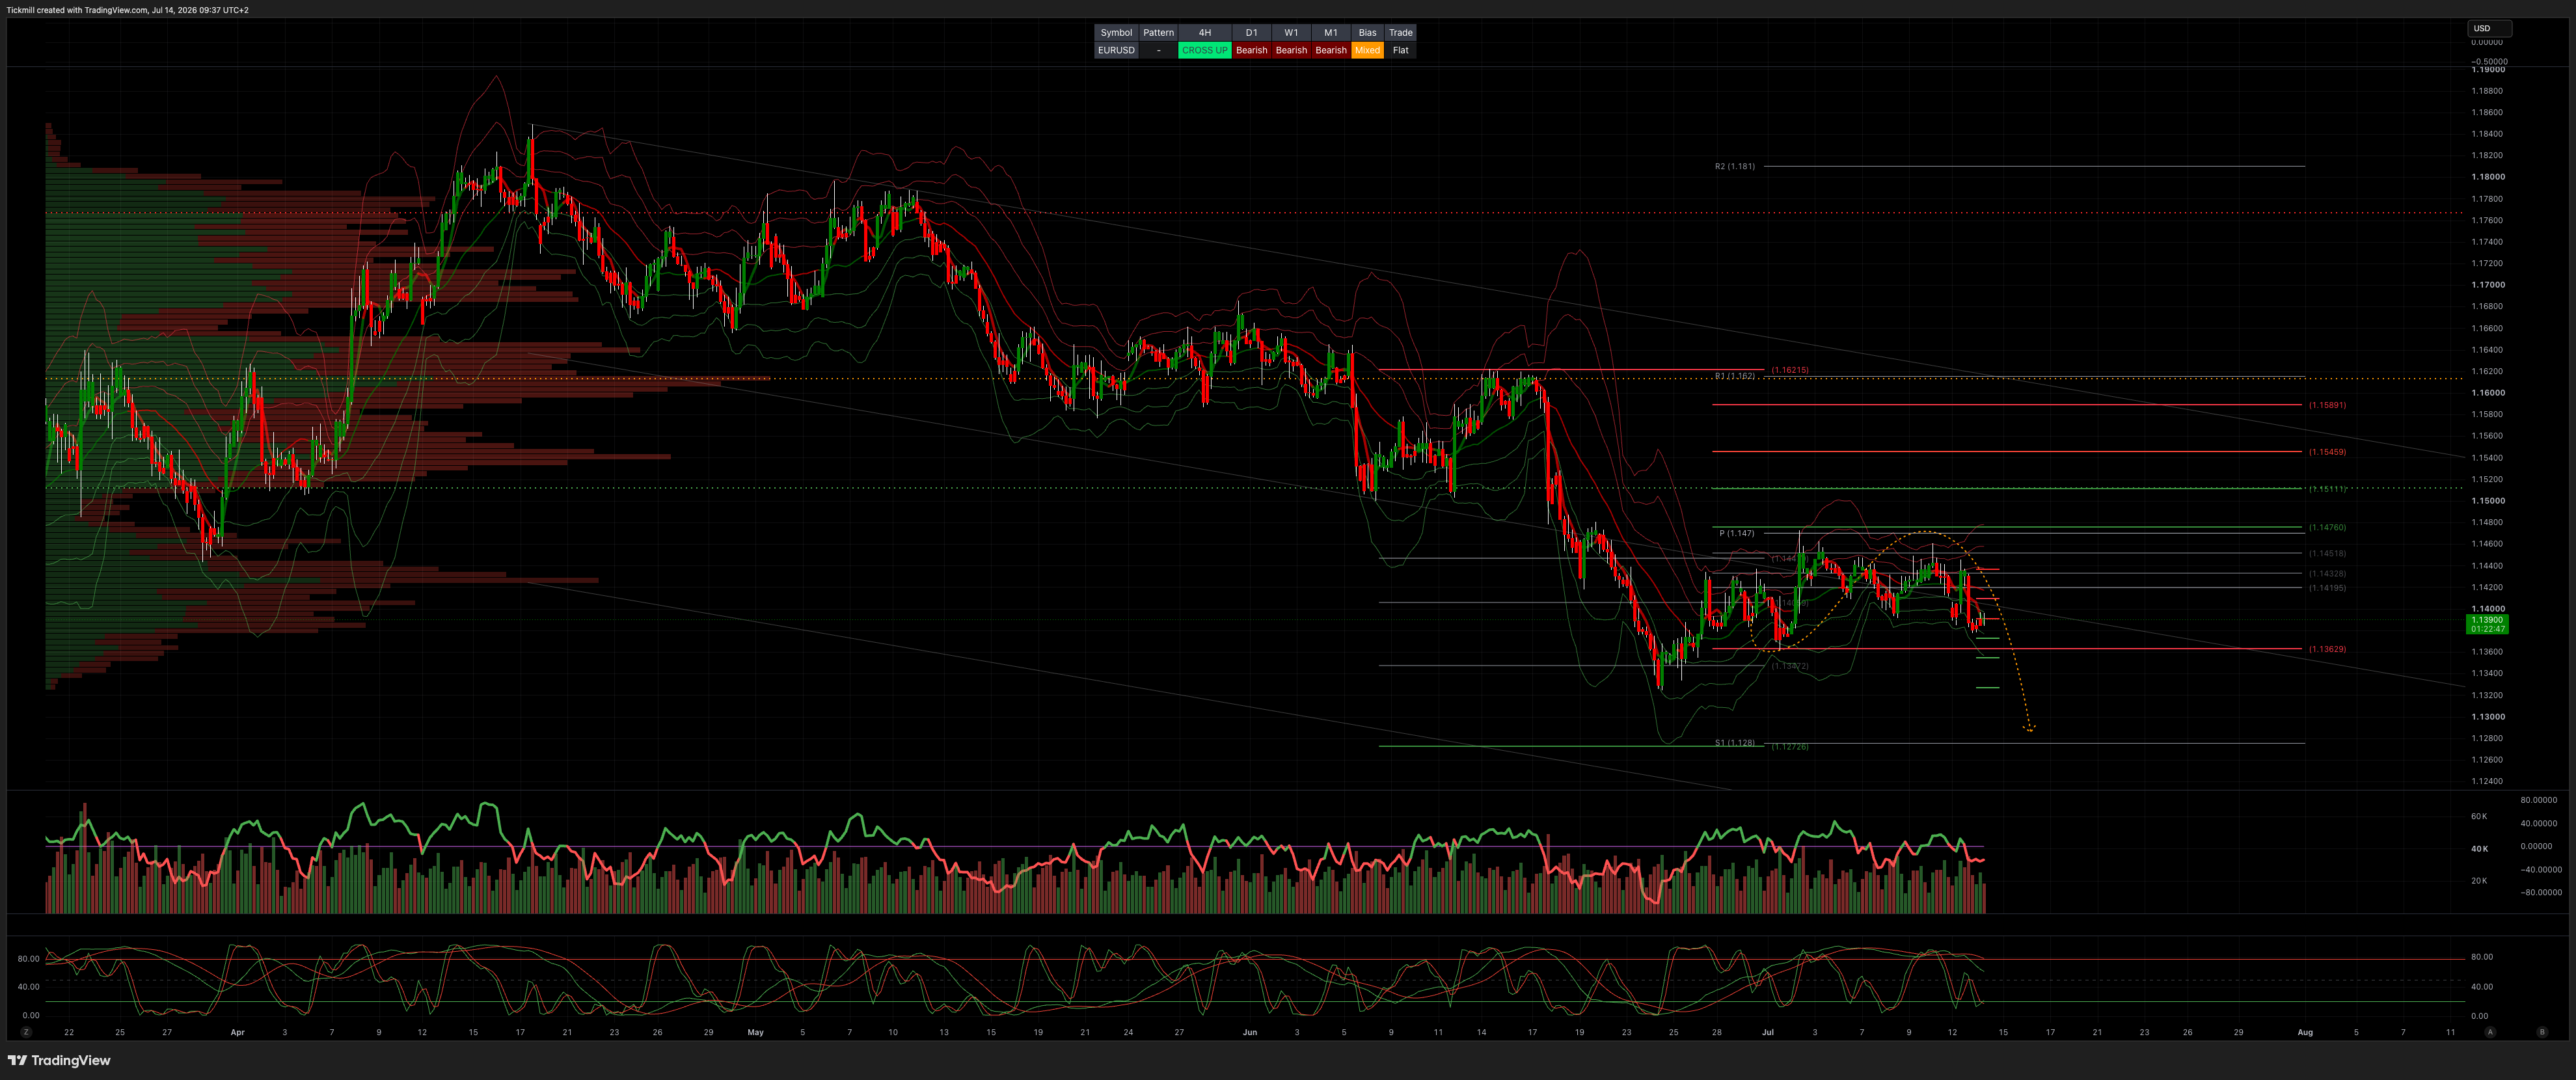This screenshot has width=2576, height=1080.
Task: Open the USD currency selector
Action: click(x=2489, y=28)
